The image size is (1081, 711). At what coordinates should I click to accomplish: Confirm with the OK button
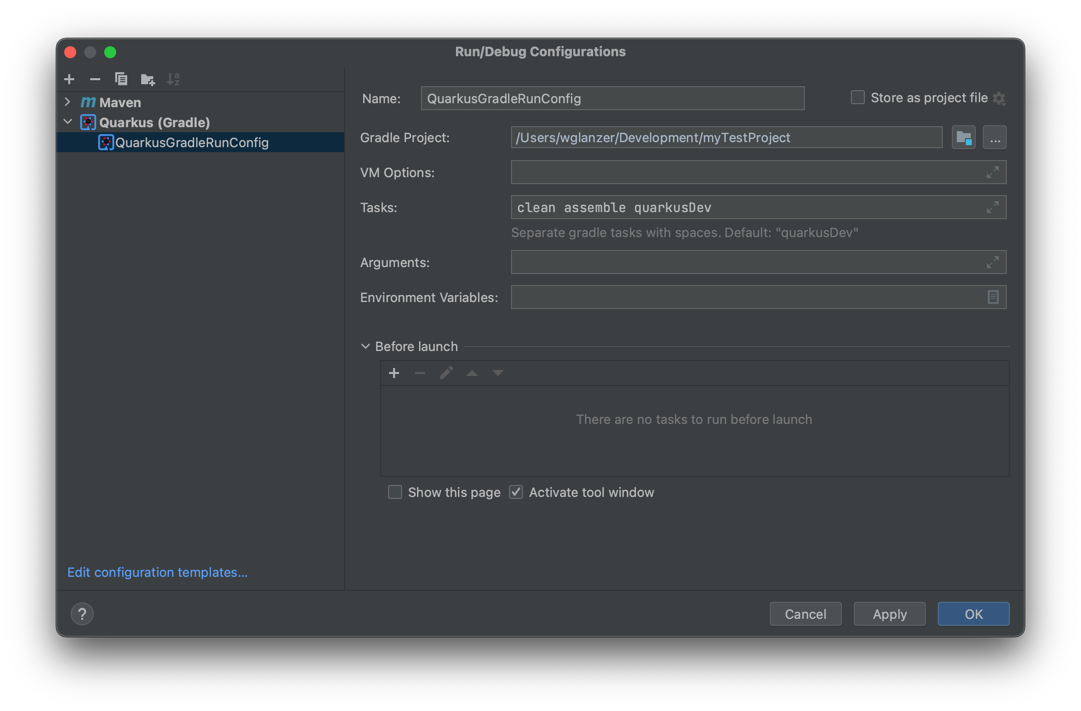point(973,614)
